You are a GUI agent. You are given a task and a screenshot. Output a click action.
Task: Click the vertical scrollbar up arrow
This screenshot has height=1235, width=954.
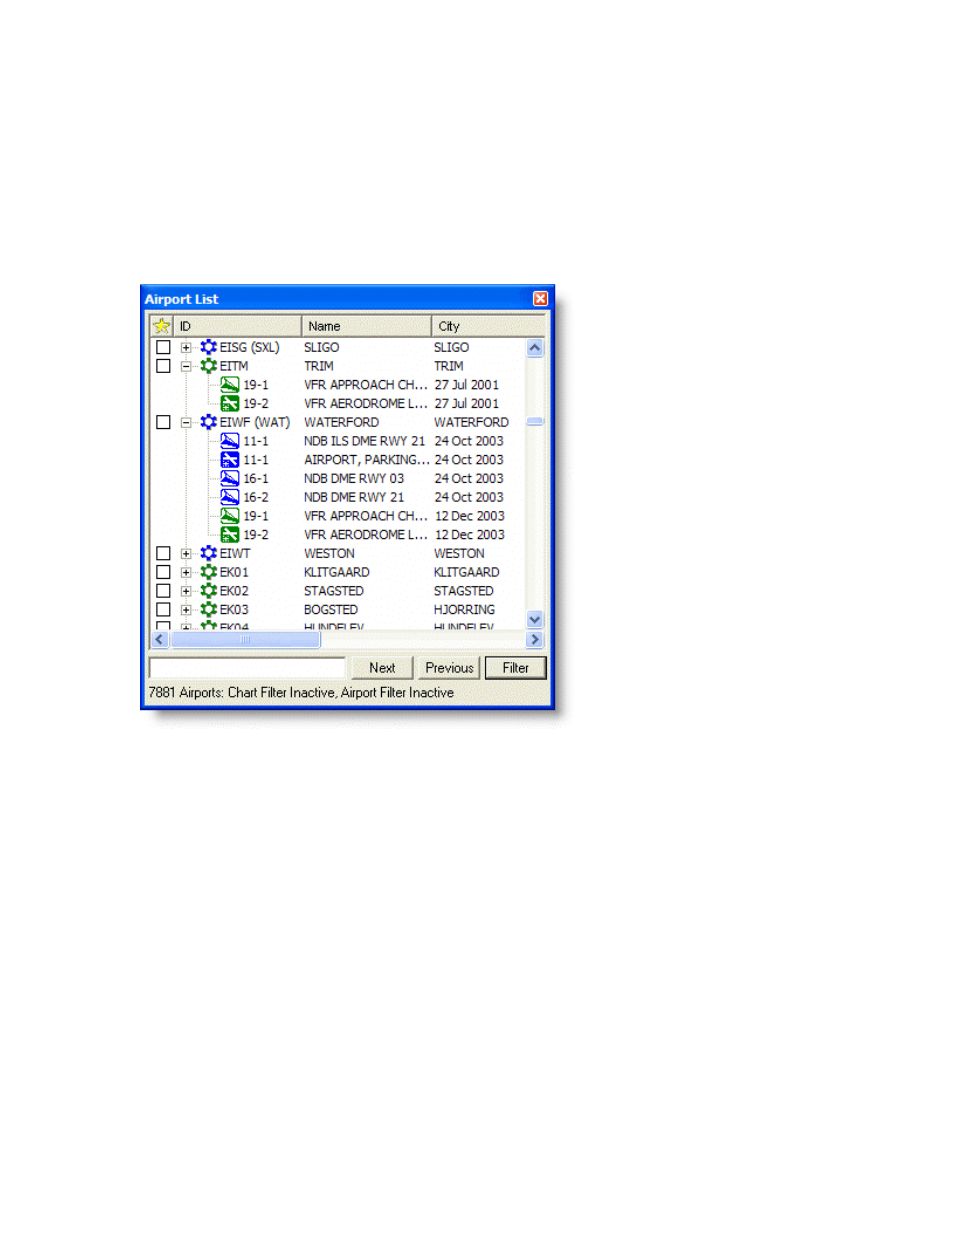pos(535,348)
